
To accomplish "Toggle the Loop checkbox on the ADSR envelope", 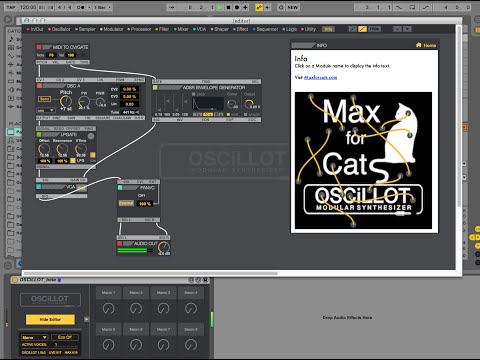I will point(194,95).
